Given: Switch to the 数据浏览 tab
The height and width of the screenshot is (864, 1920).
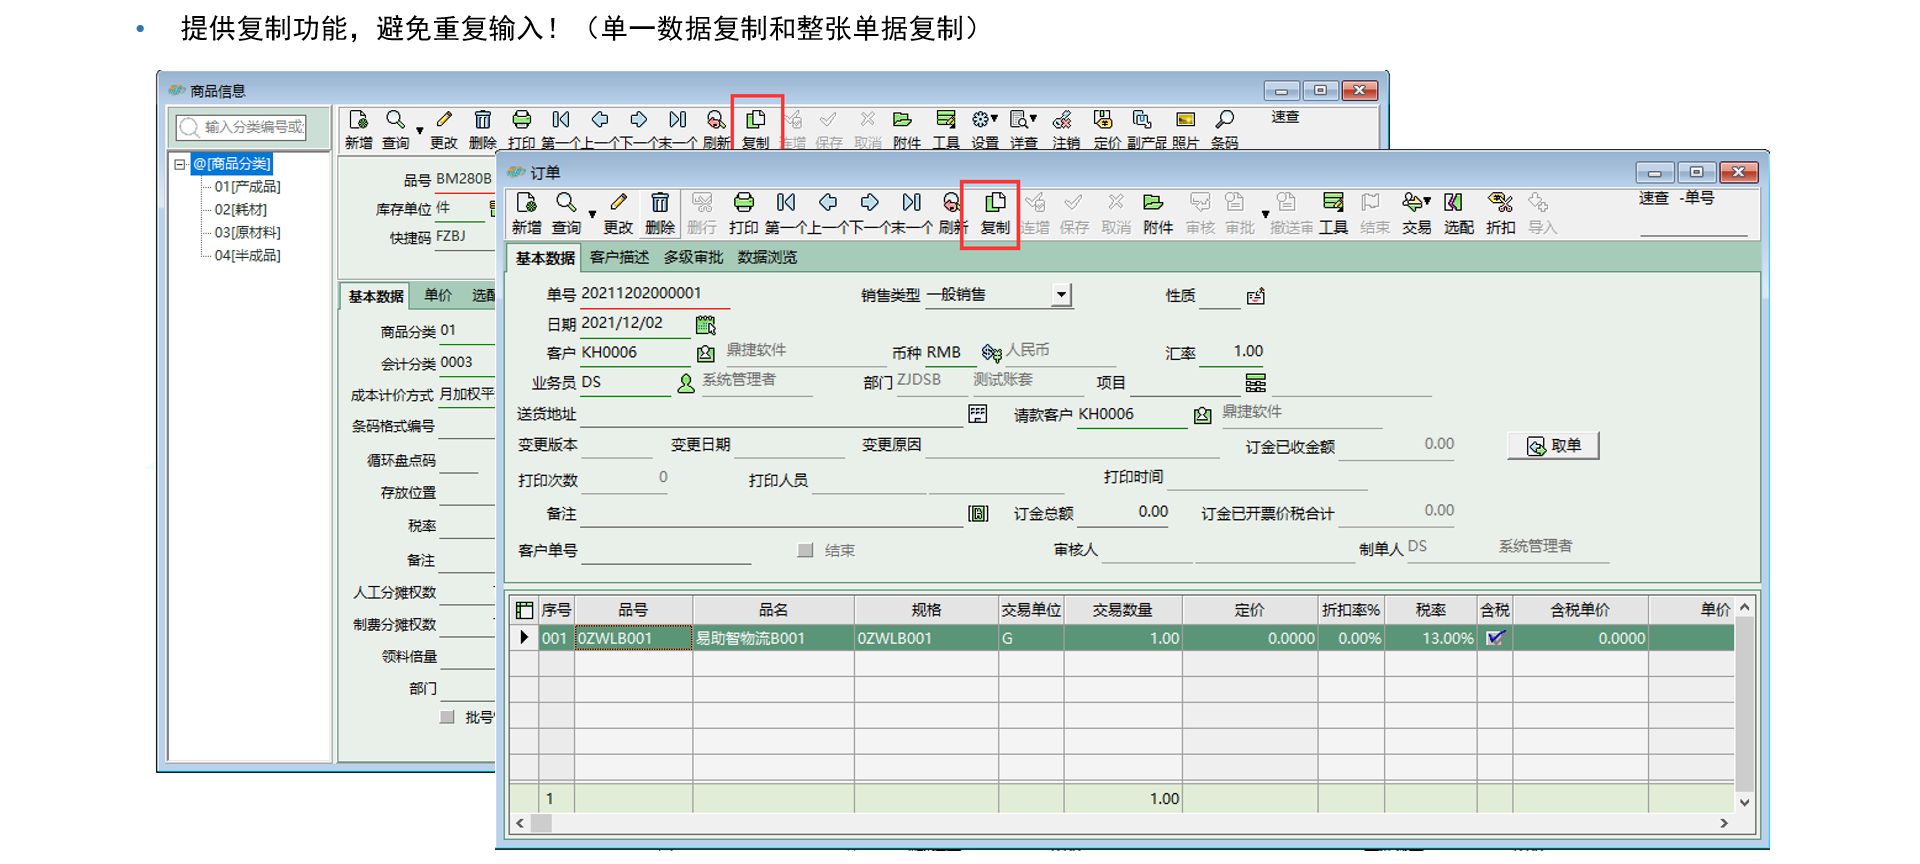Looking at the screenshot, I should coord(767,258).
